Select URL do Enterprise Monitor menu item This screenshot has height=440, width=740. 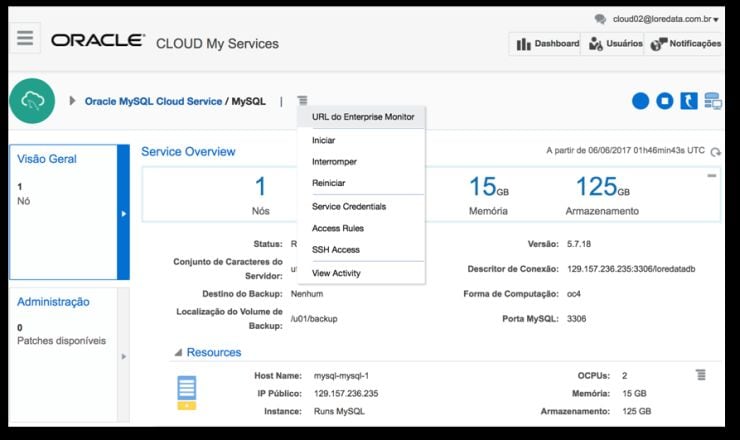point(362,117)
